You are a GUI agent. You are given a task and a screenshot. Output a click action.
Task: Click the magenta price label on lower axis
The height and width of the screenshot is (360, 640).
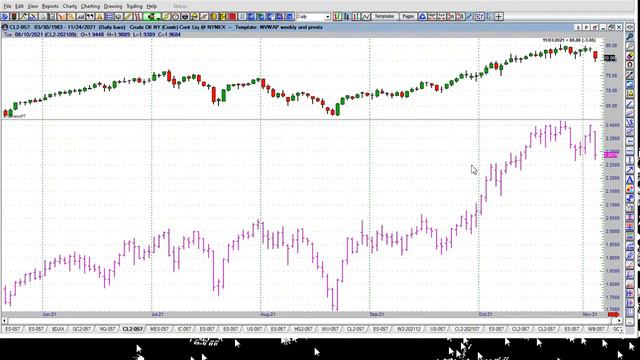coord(611,155)
